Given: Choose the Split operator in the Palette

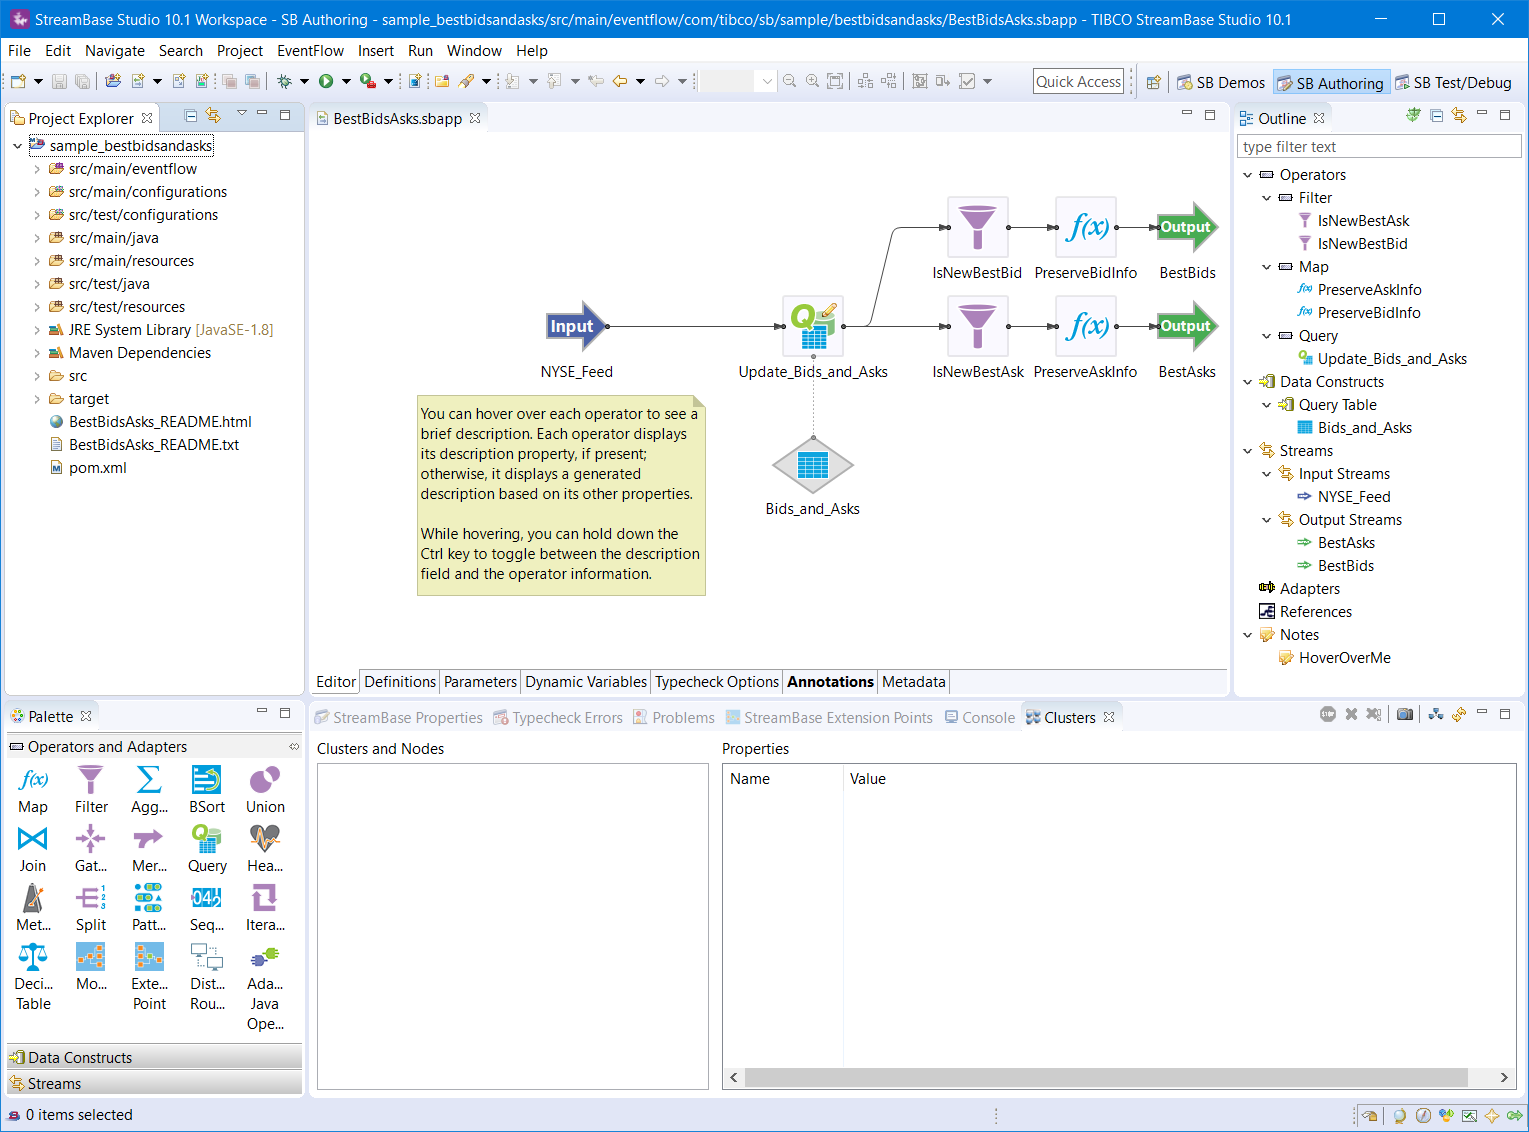Looking at the screenshot, I should (x=91, y=908).
